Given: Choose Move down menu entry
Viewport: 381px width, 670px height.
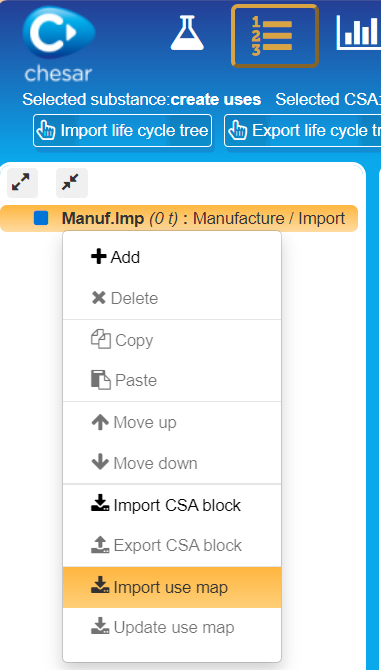Looking at the screenshot, I should point(172,463).
